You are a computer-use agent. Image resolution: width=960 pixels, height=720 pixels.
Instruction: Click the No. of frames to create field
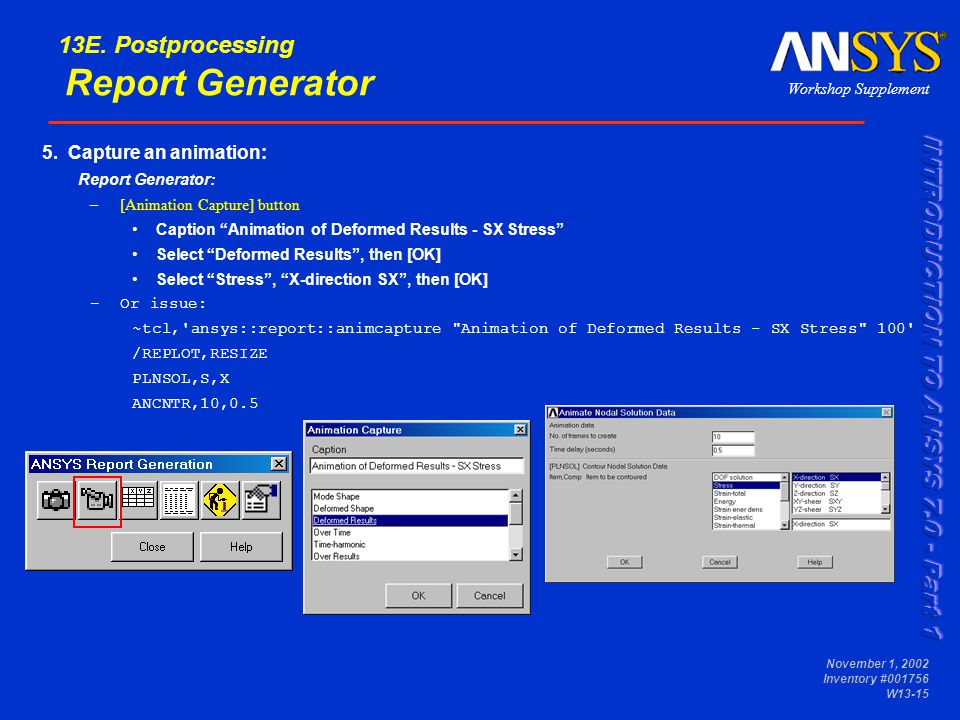tap(733, 437)
